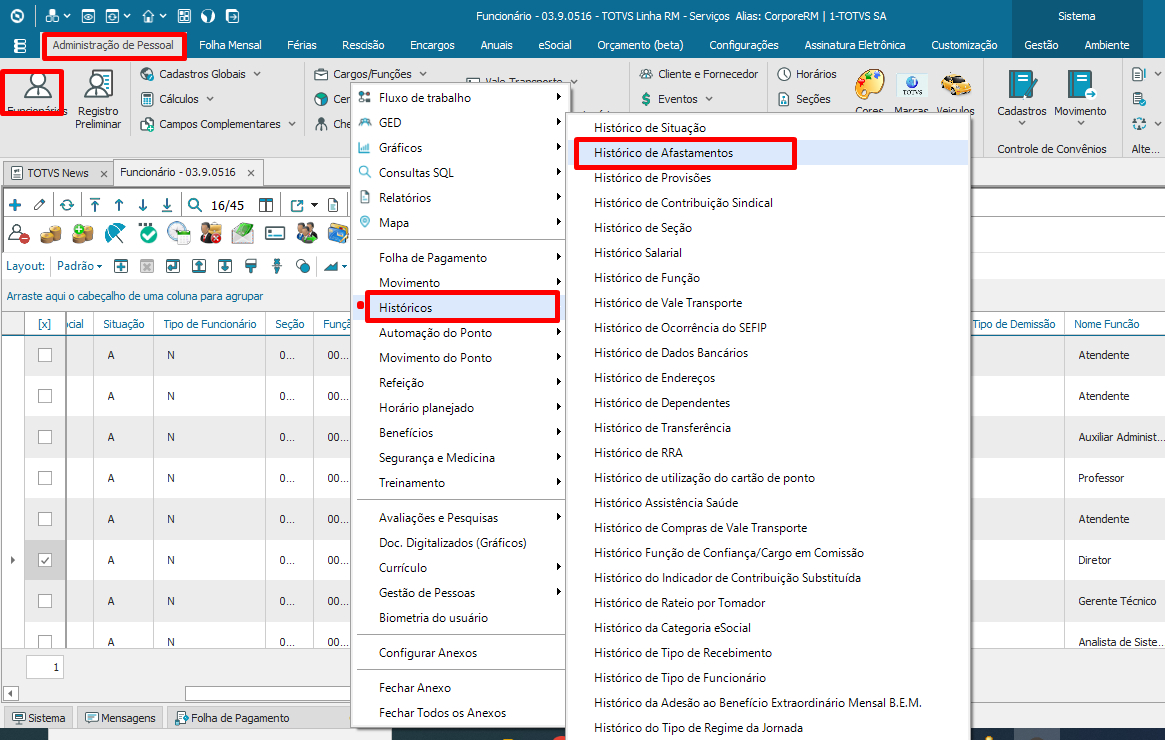
Task: Go to last record arrow
Action: click(167, 205)
